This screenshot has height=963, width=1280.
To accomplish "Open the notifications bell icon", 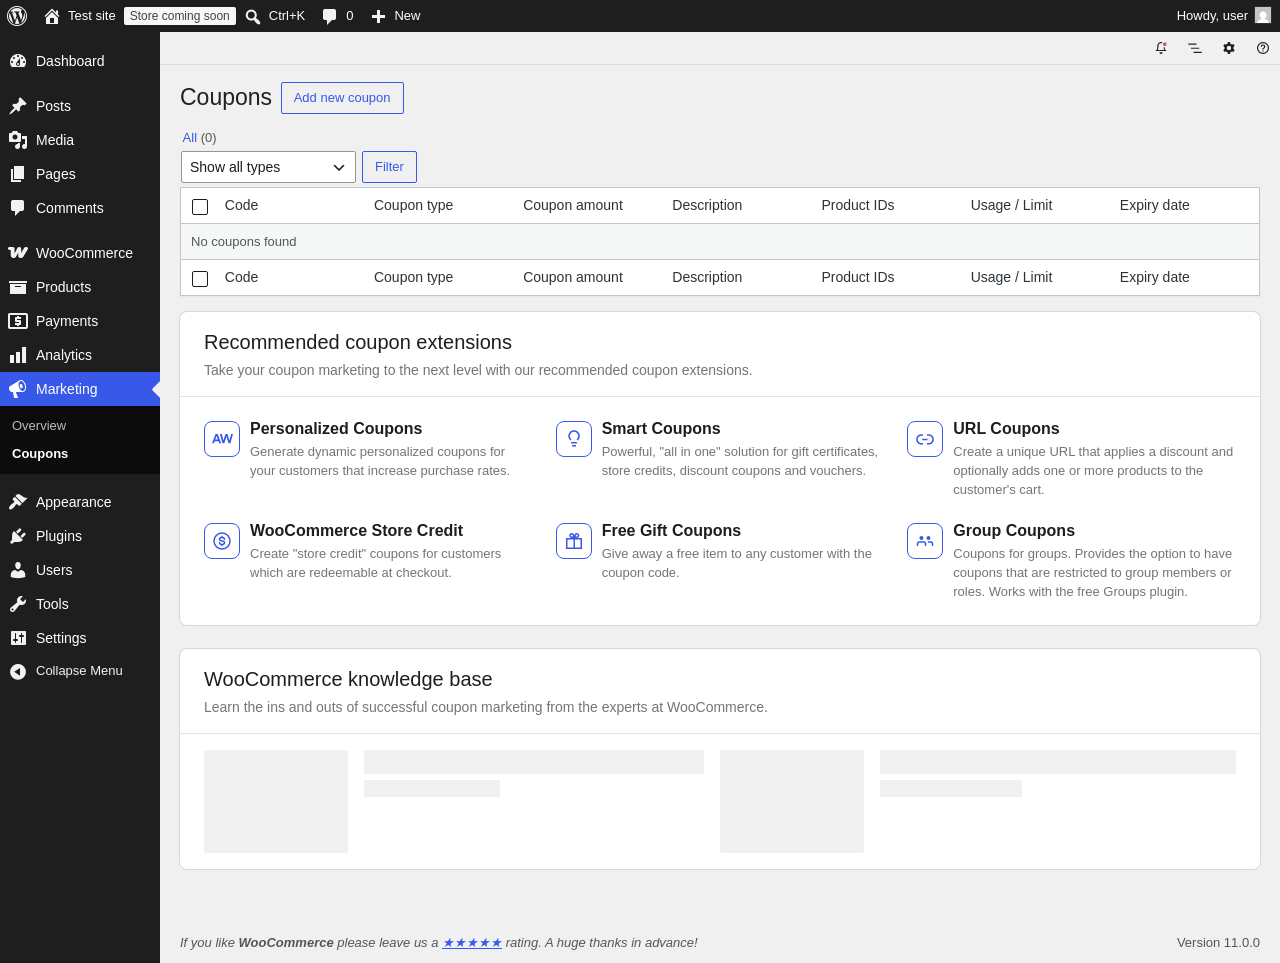I will [x=1161, y=48].
